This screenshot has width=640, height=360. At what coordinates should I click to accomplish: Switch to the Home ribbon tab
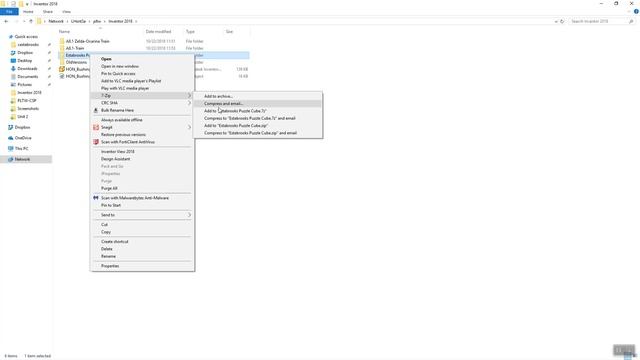coord(28,12)
